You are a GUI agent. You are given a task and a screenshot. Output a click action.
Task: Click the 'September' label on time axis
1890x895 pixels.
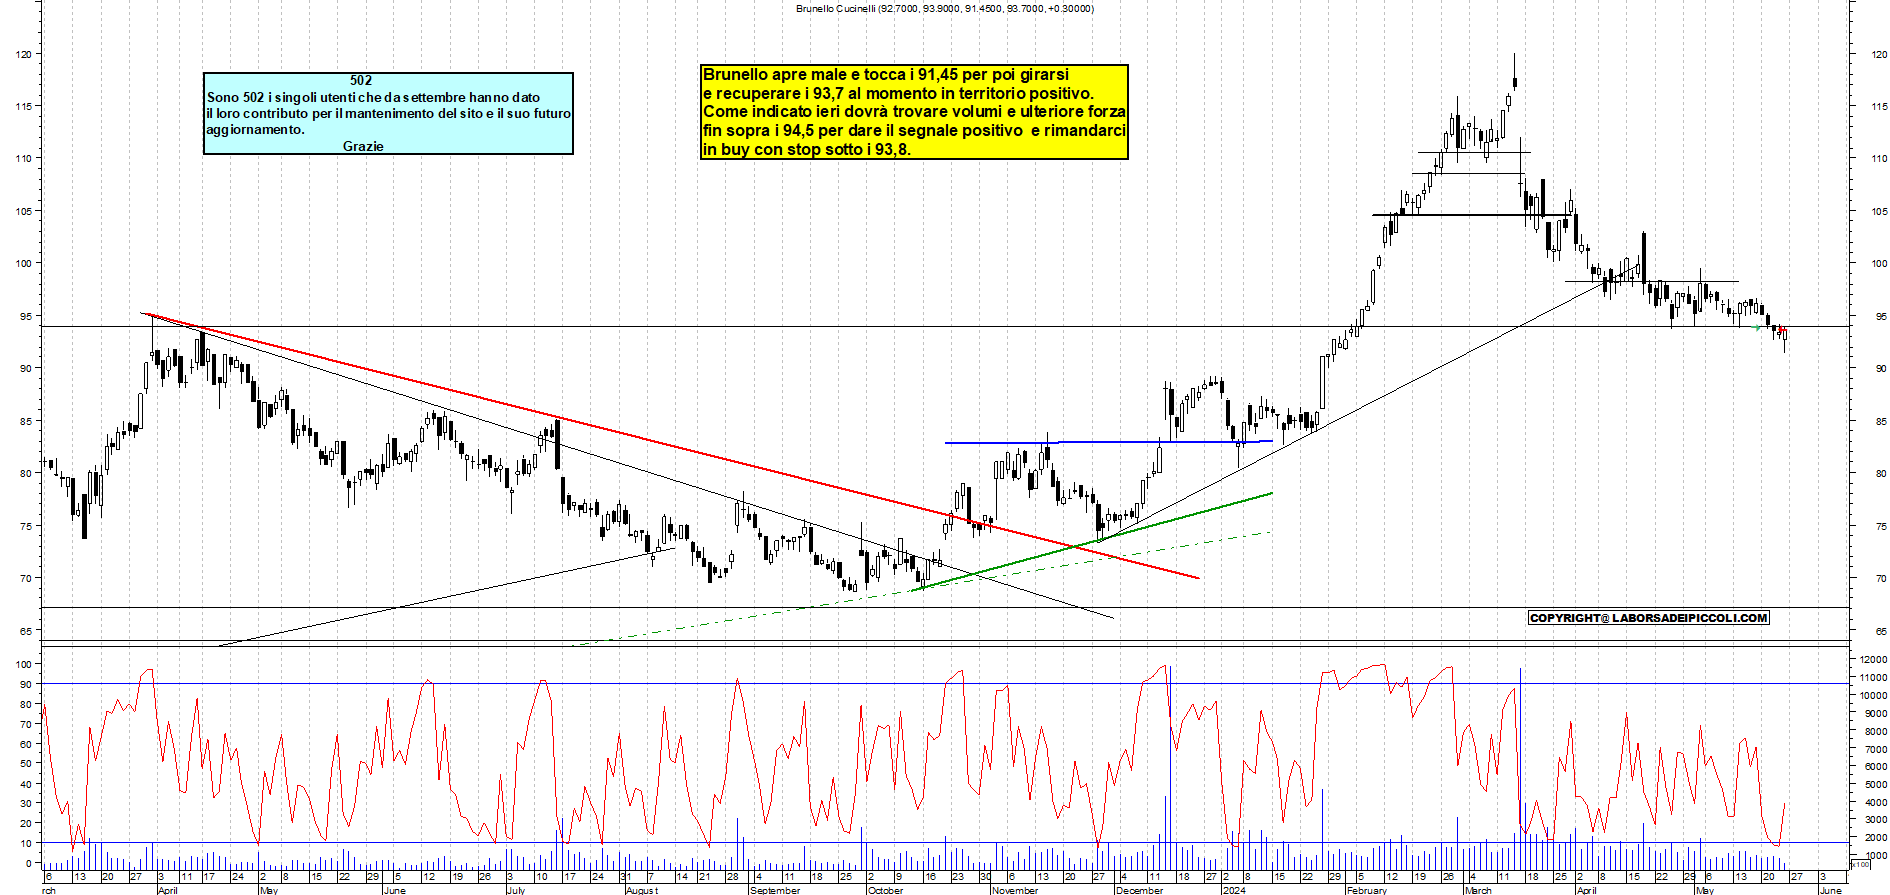coord(775,890)
